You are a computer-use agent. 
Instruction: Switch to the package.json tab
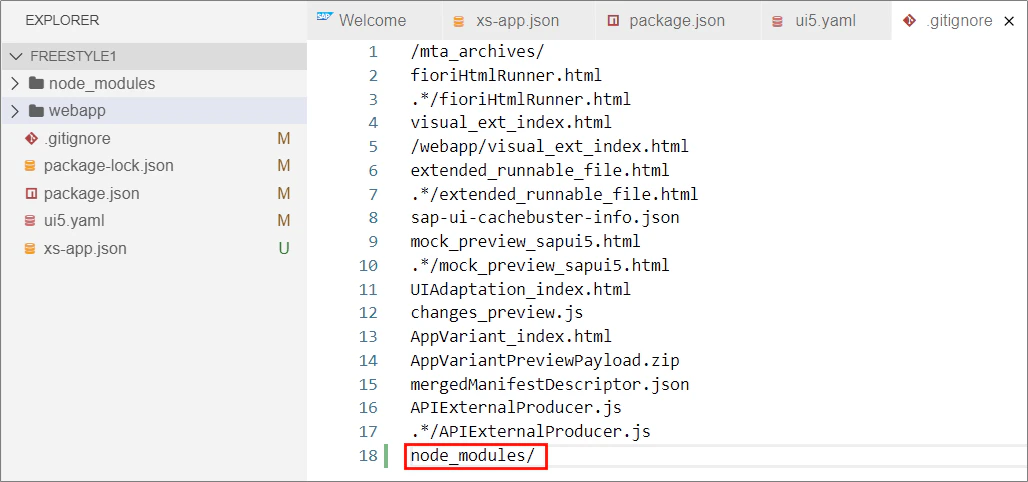tap(677, 20)
